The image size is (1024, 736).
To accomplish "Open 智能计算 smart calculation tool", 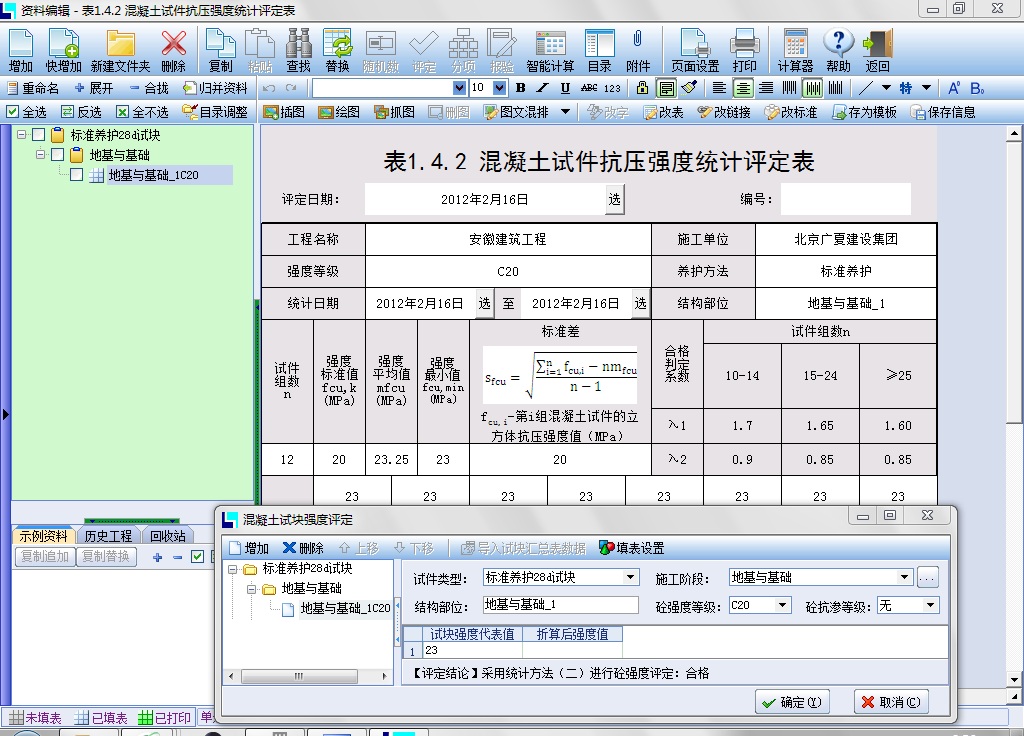I will (x=550, y=50).
